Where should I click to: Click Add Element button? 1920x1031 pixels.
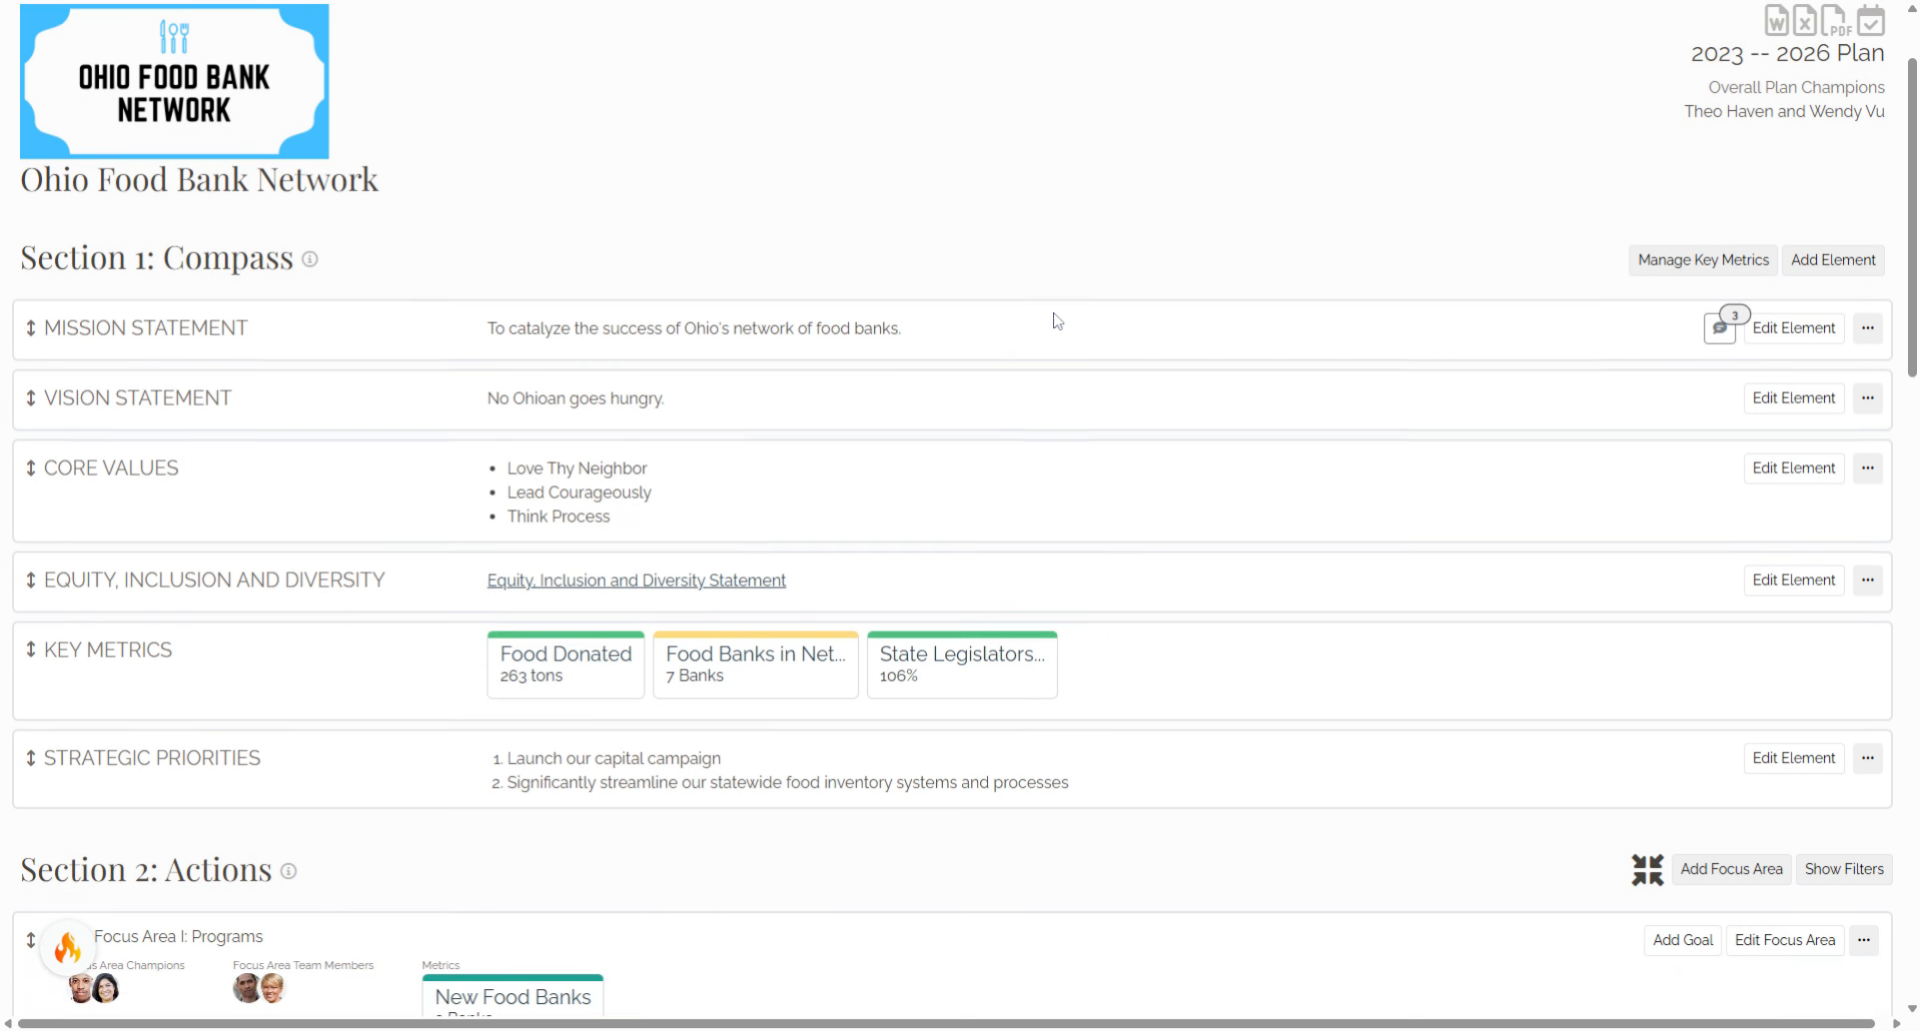[1833, 260]
